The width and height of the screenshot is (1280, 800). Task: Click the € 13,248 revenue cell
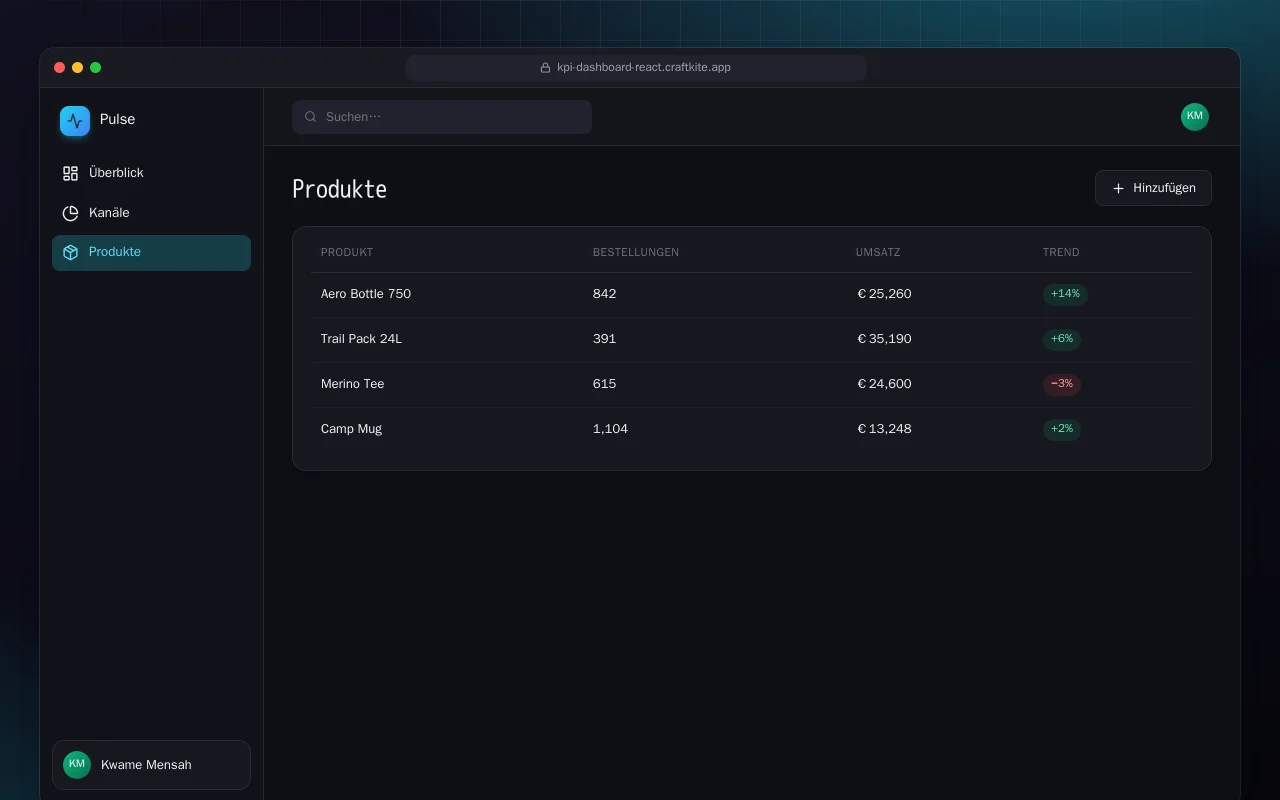[x=884, y=429]
